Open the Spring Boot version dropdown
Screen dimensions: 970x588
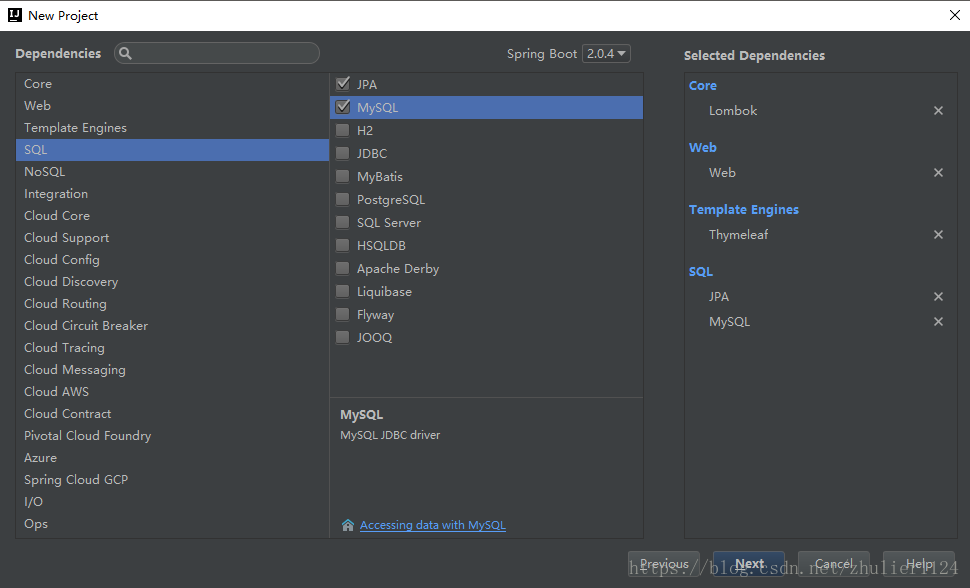click(606, 54)
